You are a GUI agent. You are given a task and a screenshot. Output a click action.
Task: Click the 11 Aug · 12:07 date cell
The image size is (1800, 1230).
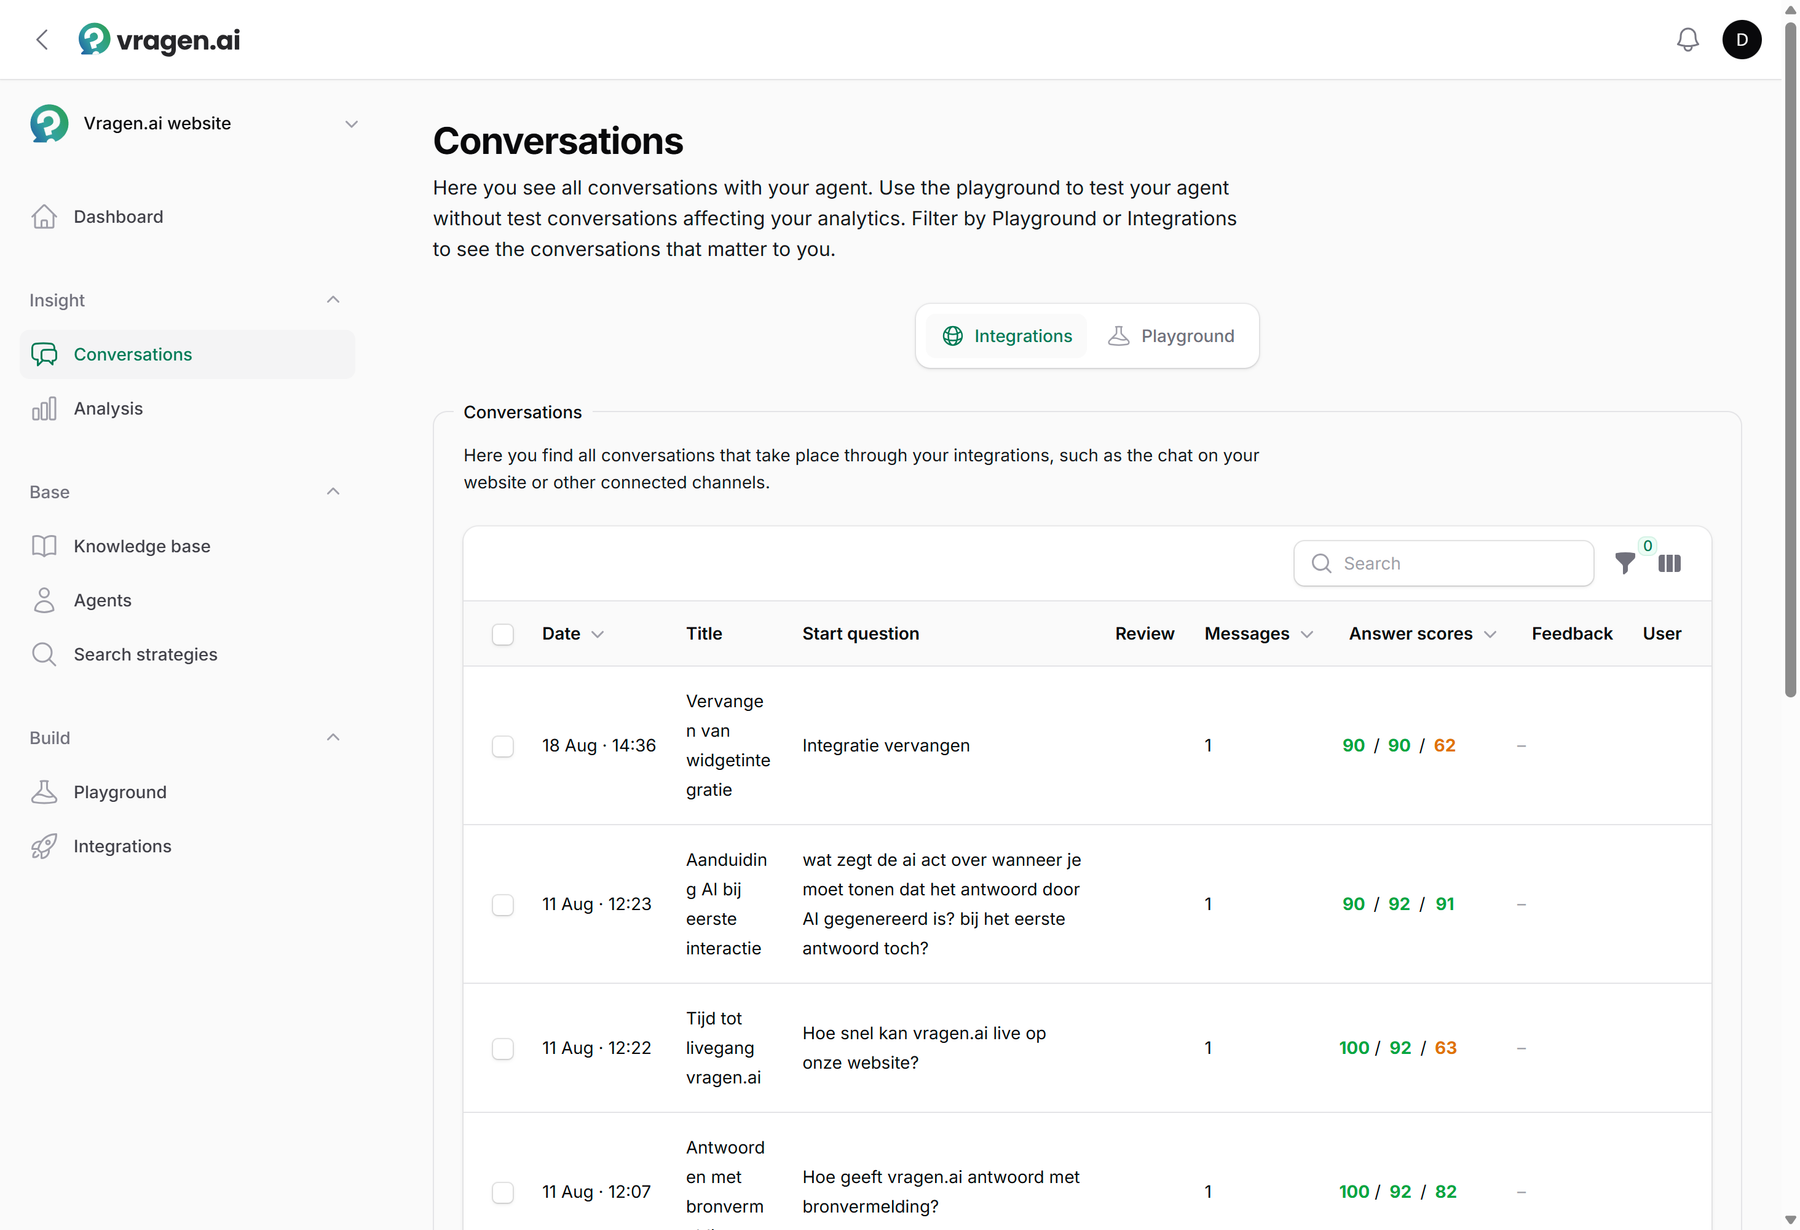coord(596,1192)
